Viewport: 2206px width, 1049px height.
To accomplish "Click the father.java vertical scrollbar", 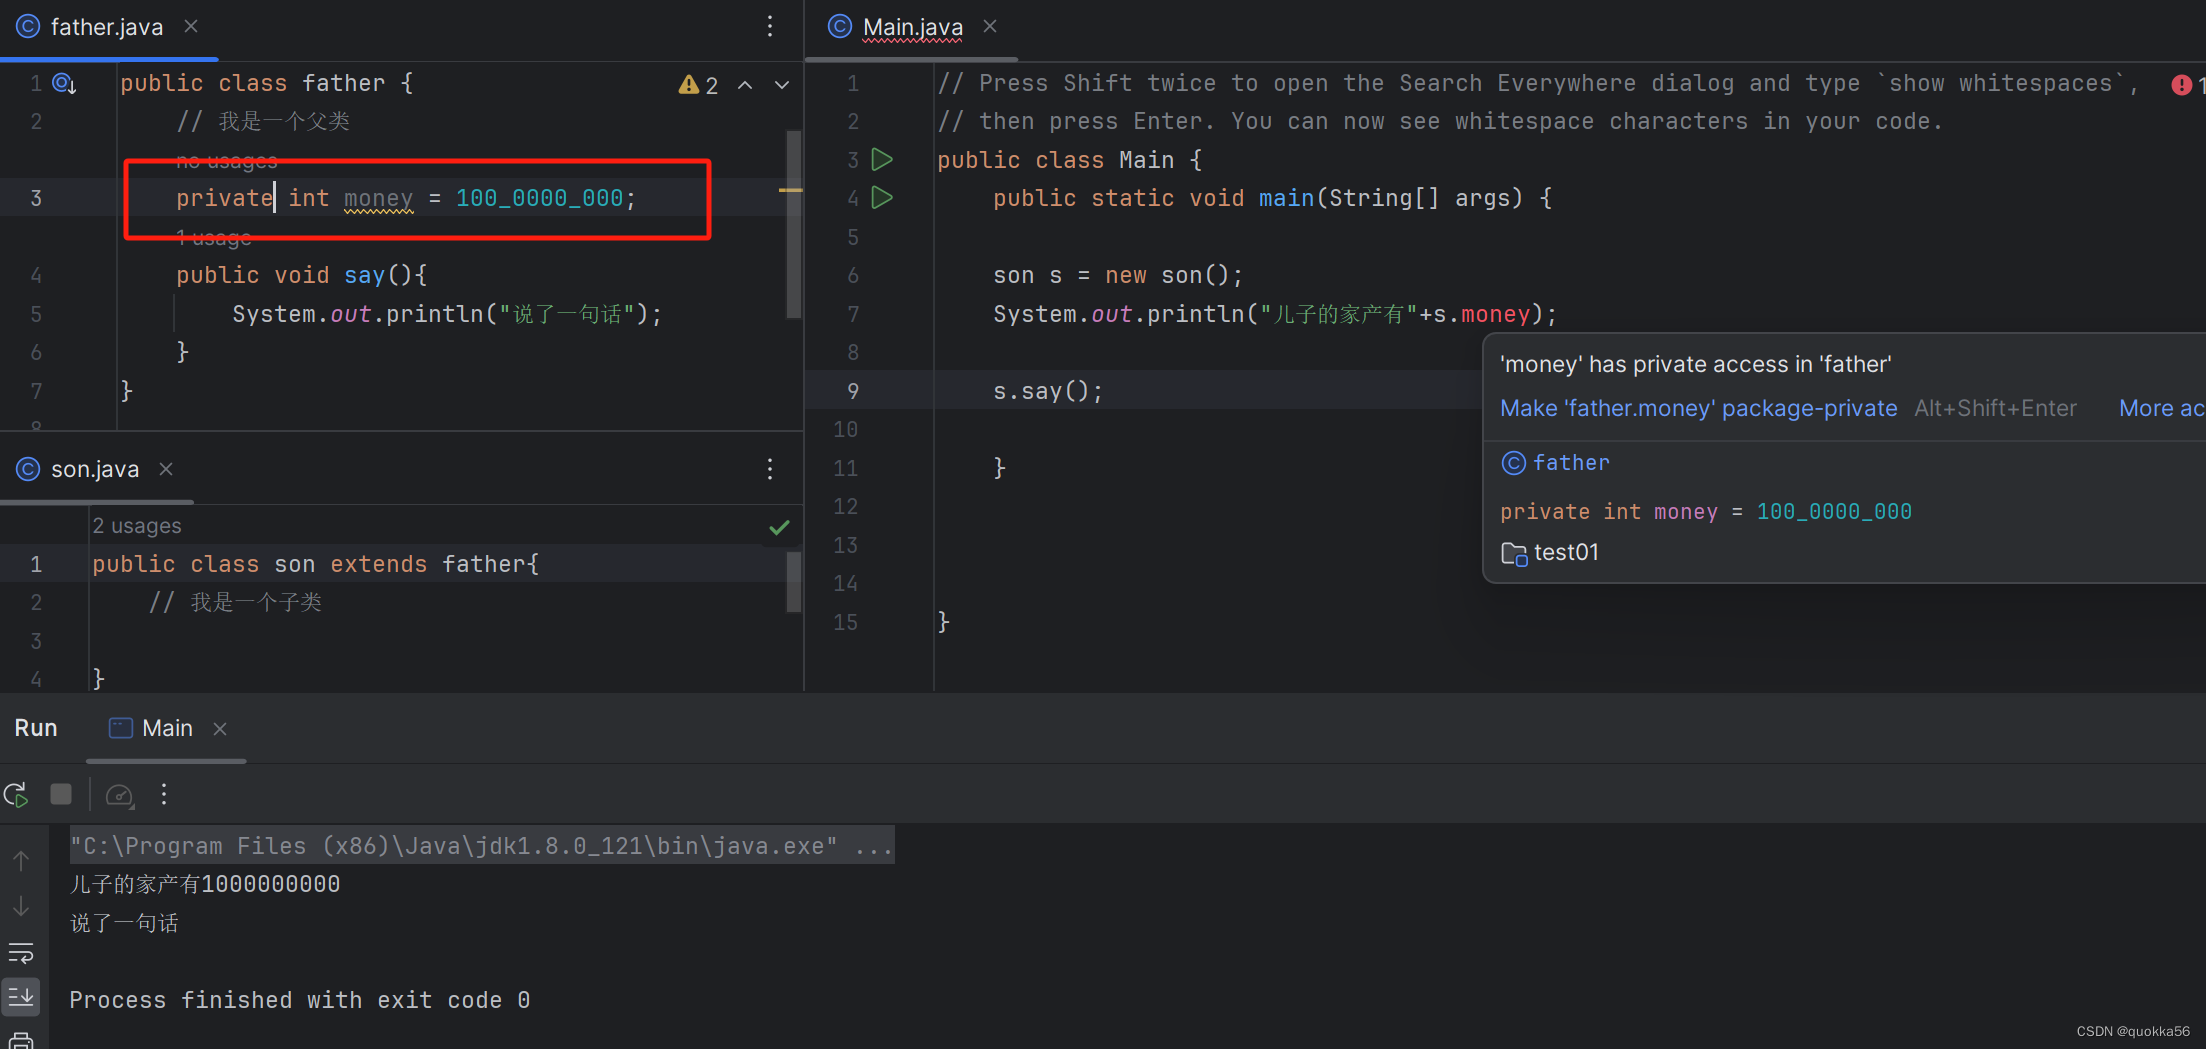I will pos(794,225).
